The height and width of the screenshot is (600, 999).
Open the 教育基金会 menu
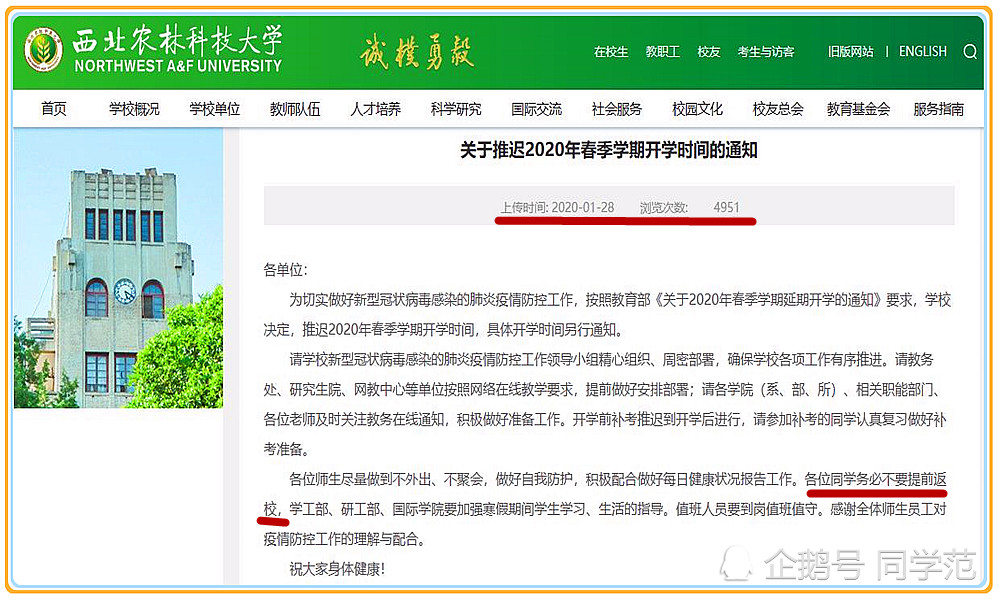(x=858, y=109)
